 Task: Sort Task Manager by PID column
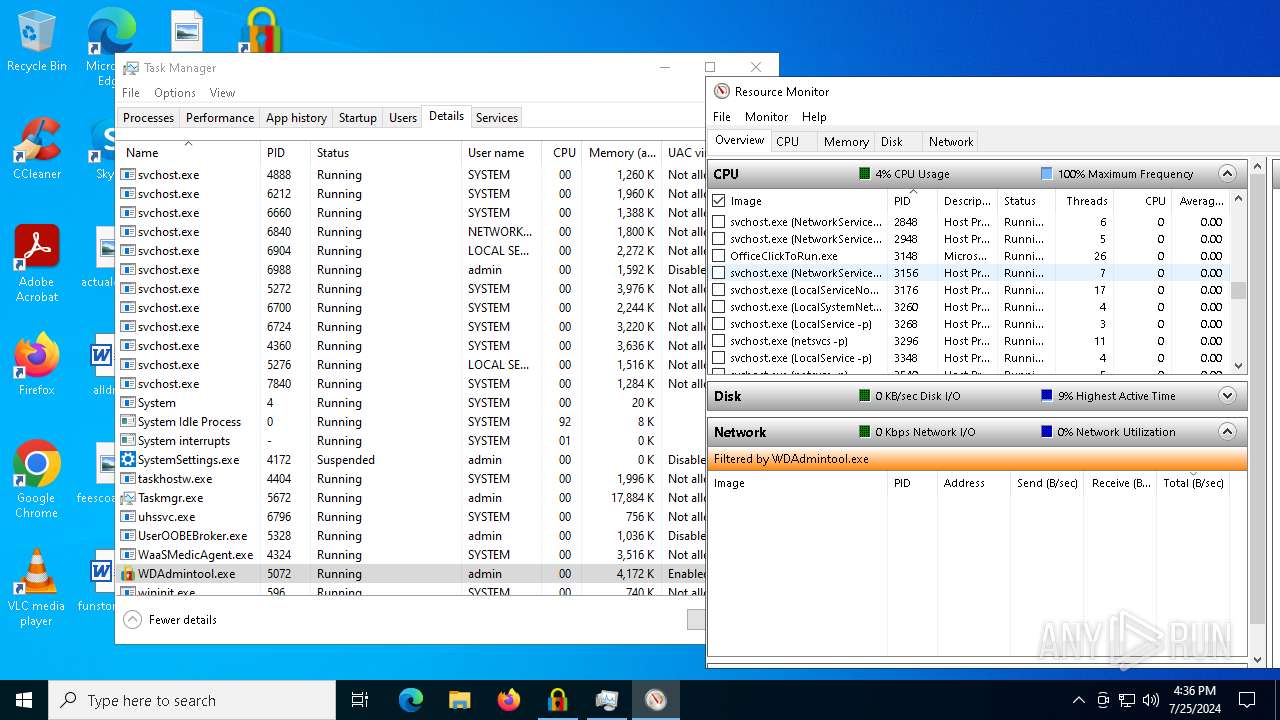(285, 153)
